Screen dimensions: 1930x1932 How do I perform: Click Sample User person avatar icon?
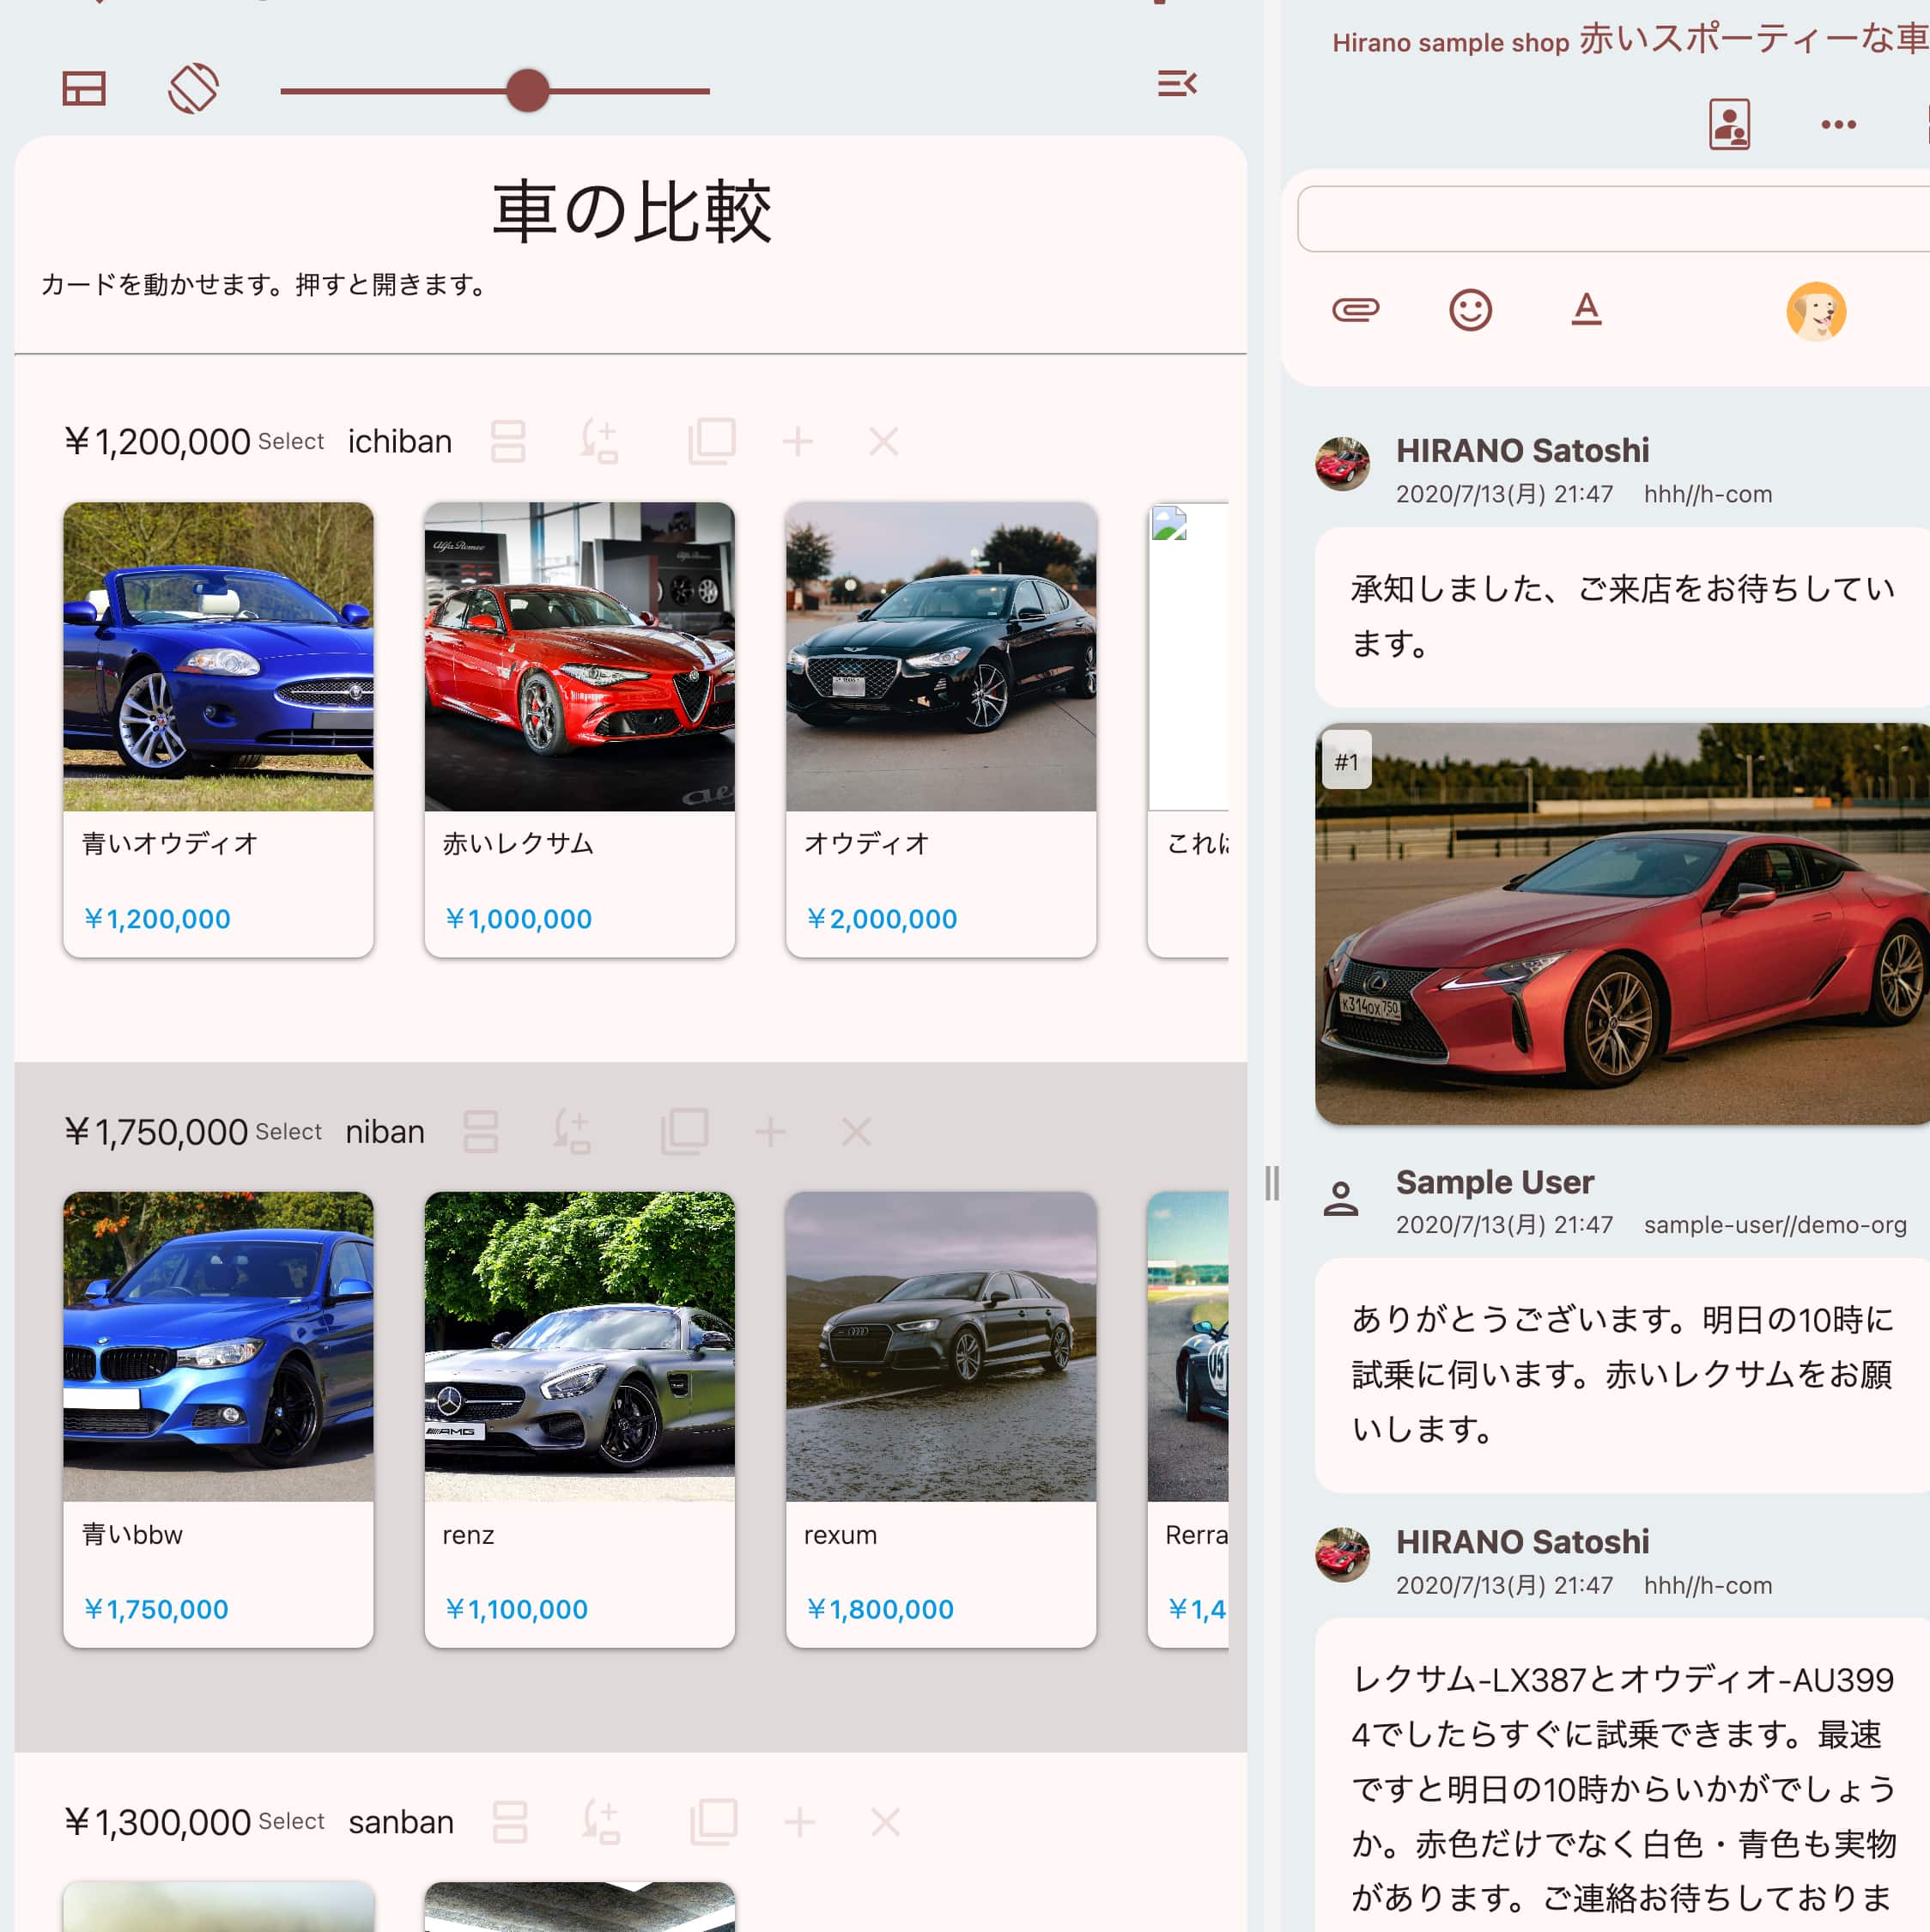pos(1341,1198)
